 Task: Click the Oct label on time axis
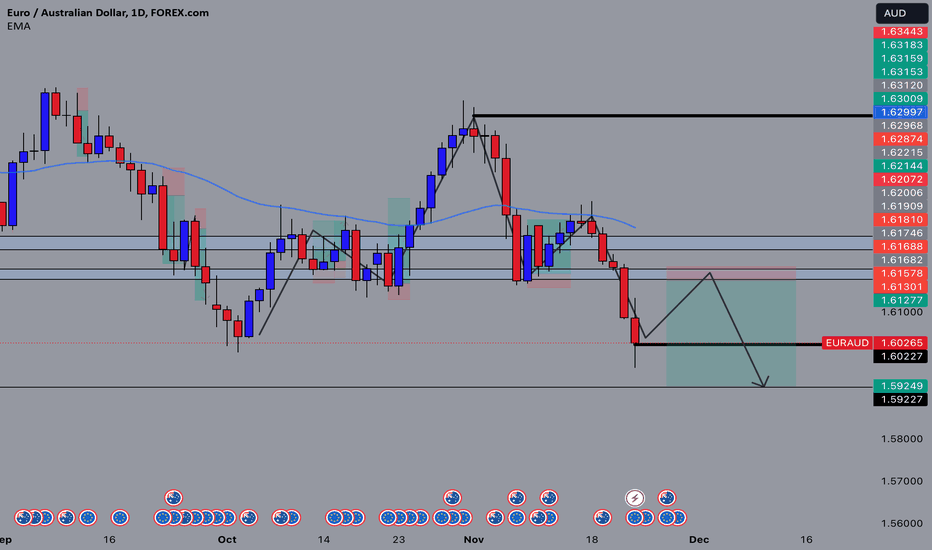click(226, 539)
